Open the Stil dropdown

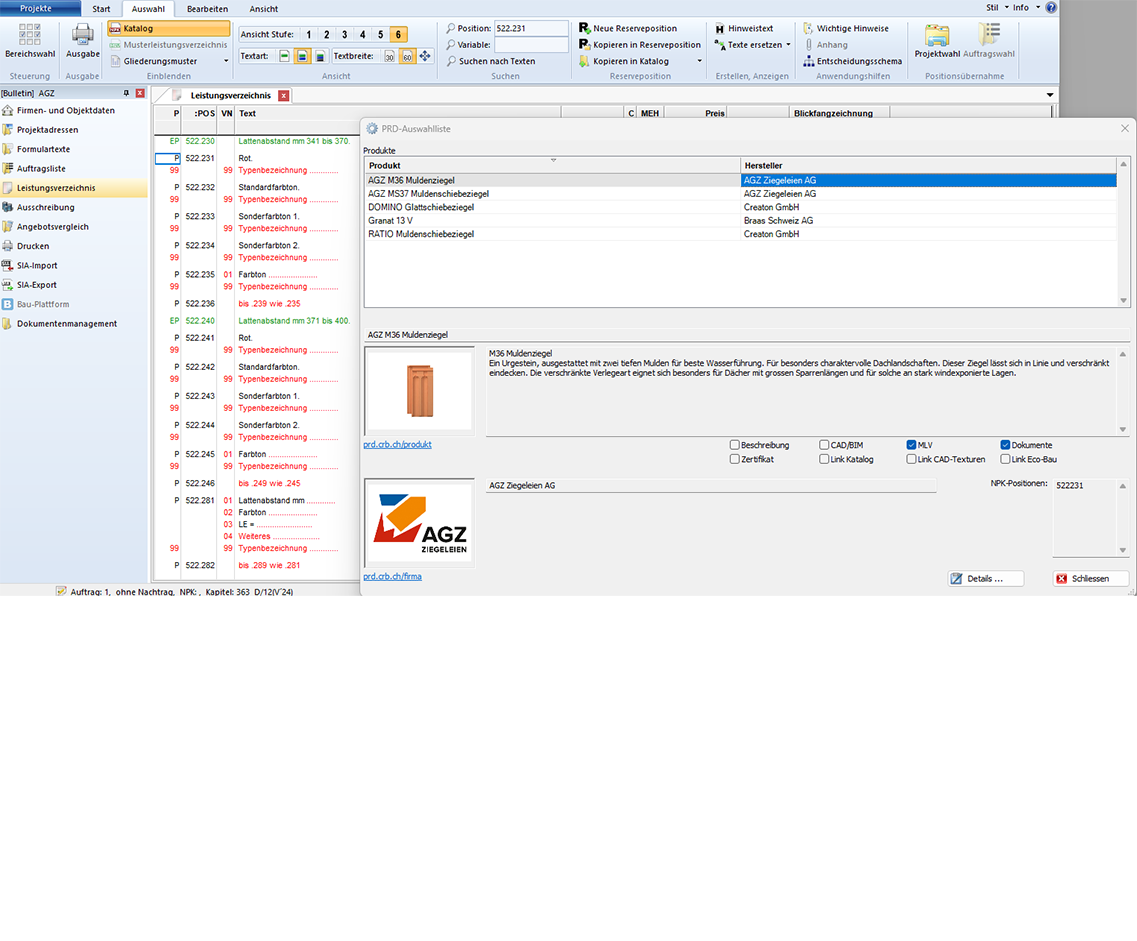coord(997,8)
